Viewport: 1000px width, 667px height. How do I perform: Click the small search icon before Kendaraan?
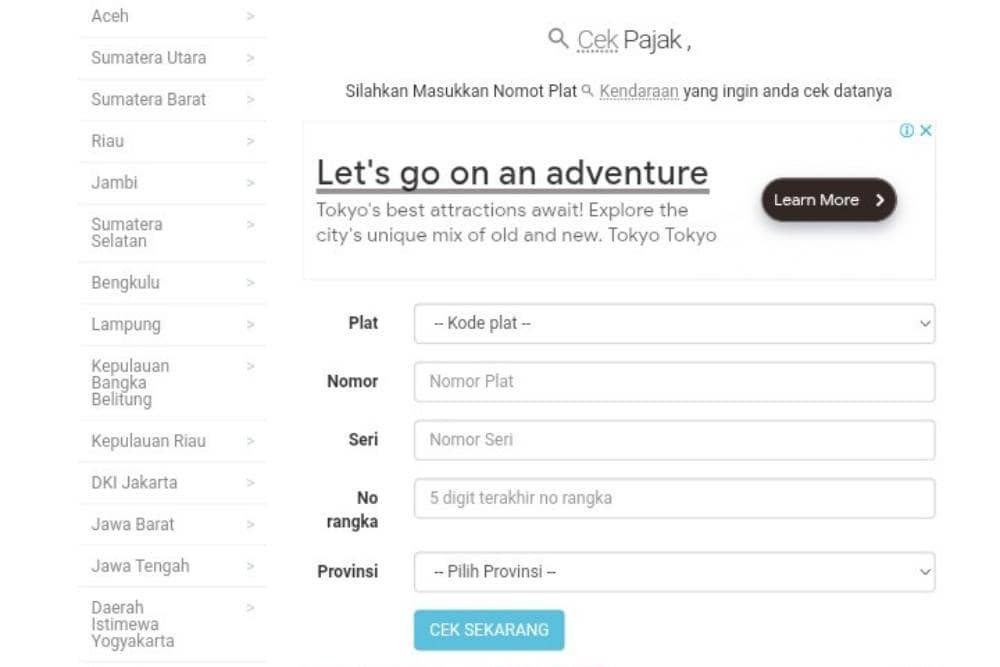[x=588, y=91]
